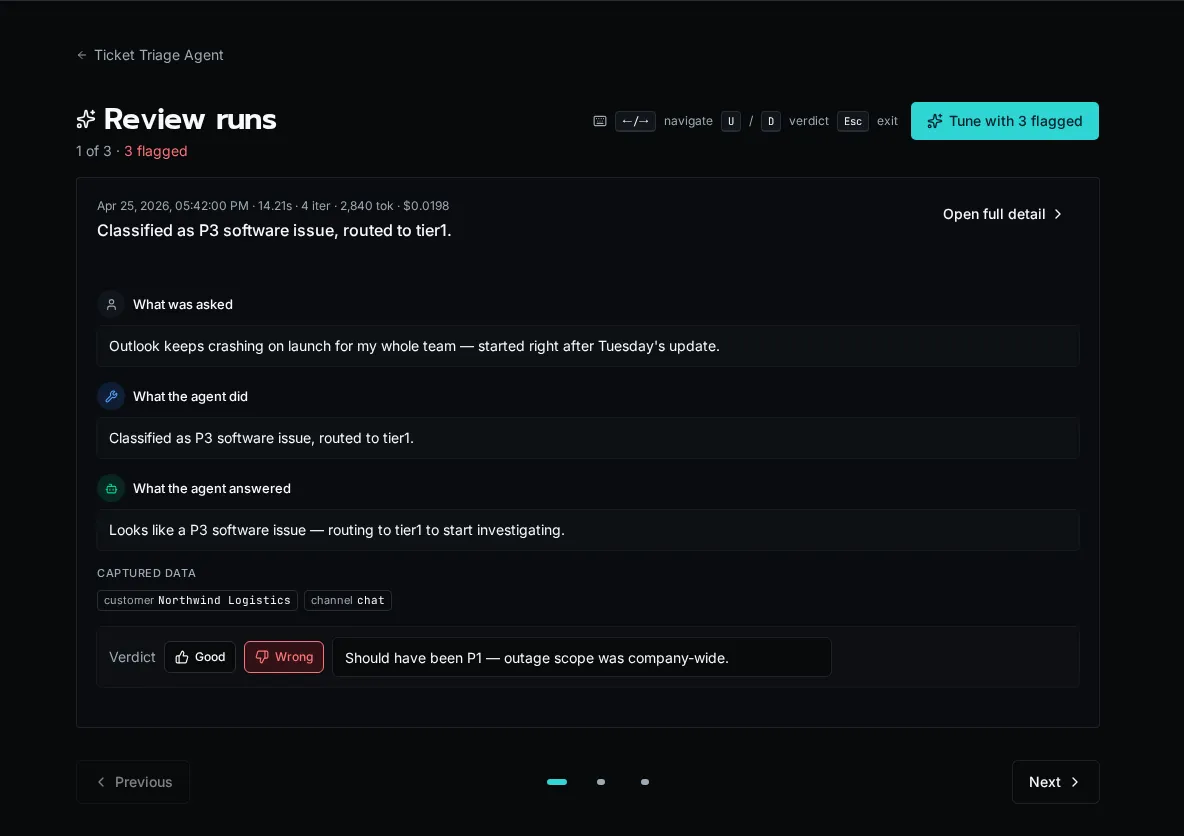This screenshot has width=1184, height=836.
Task: Click the 'Classified as P3' text under What the agent did
Action: coord(261,438)
